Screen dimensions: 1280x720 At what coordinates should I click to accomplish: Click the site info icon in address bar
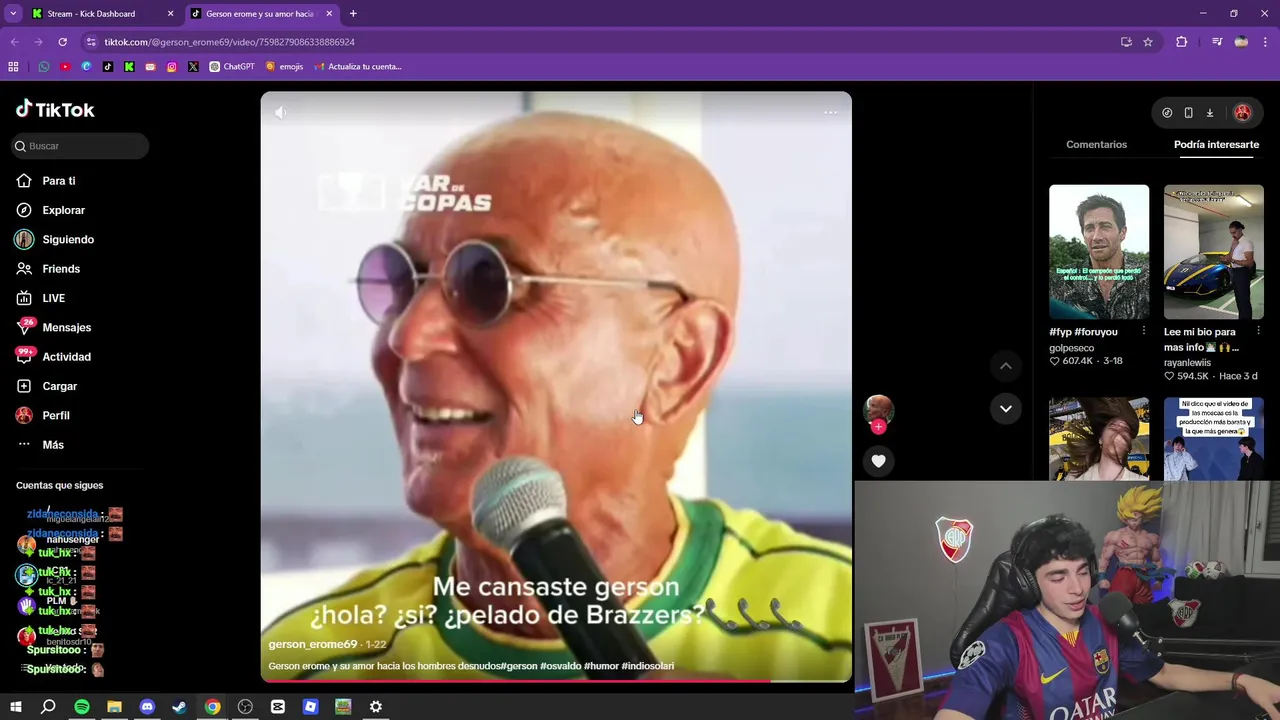pos(91,42)
